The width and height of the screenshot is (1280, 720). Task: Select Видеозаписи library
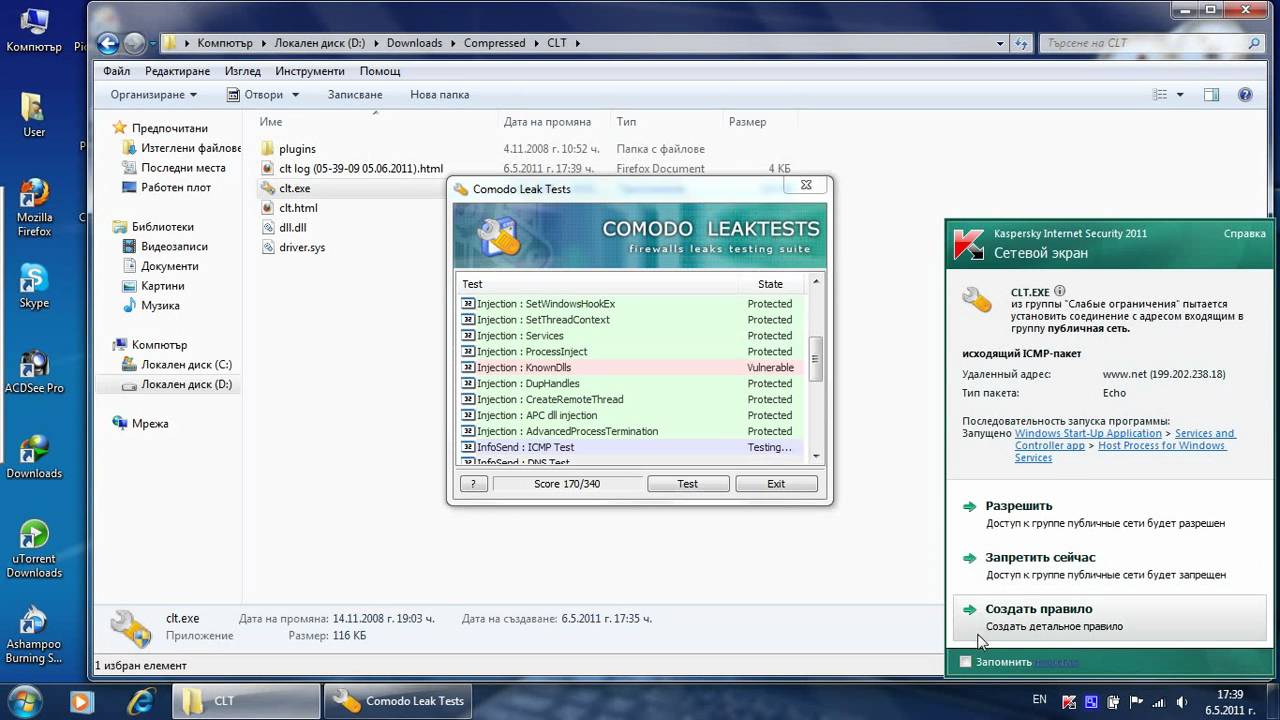(174, 246)
